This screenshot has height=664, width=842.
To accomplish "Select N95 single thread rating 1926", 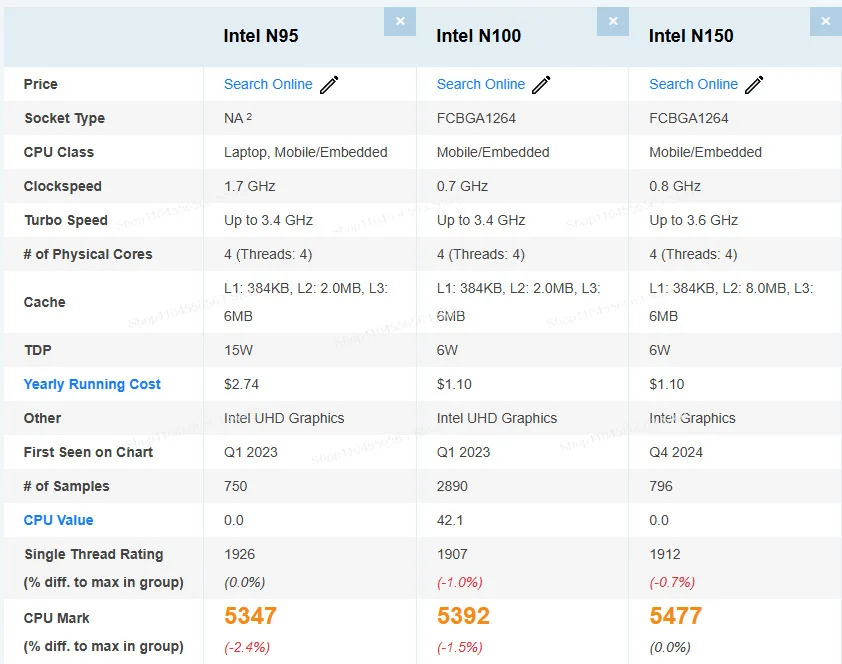I will coord(240,554).
